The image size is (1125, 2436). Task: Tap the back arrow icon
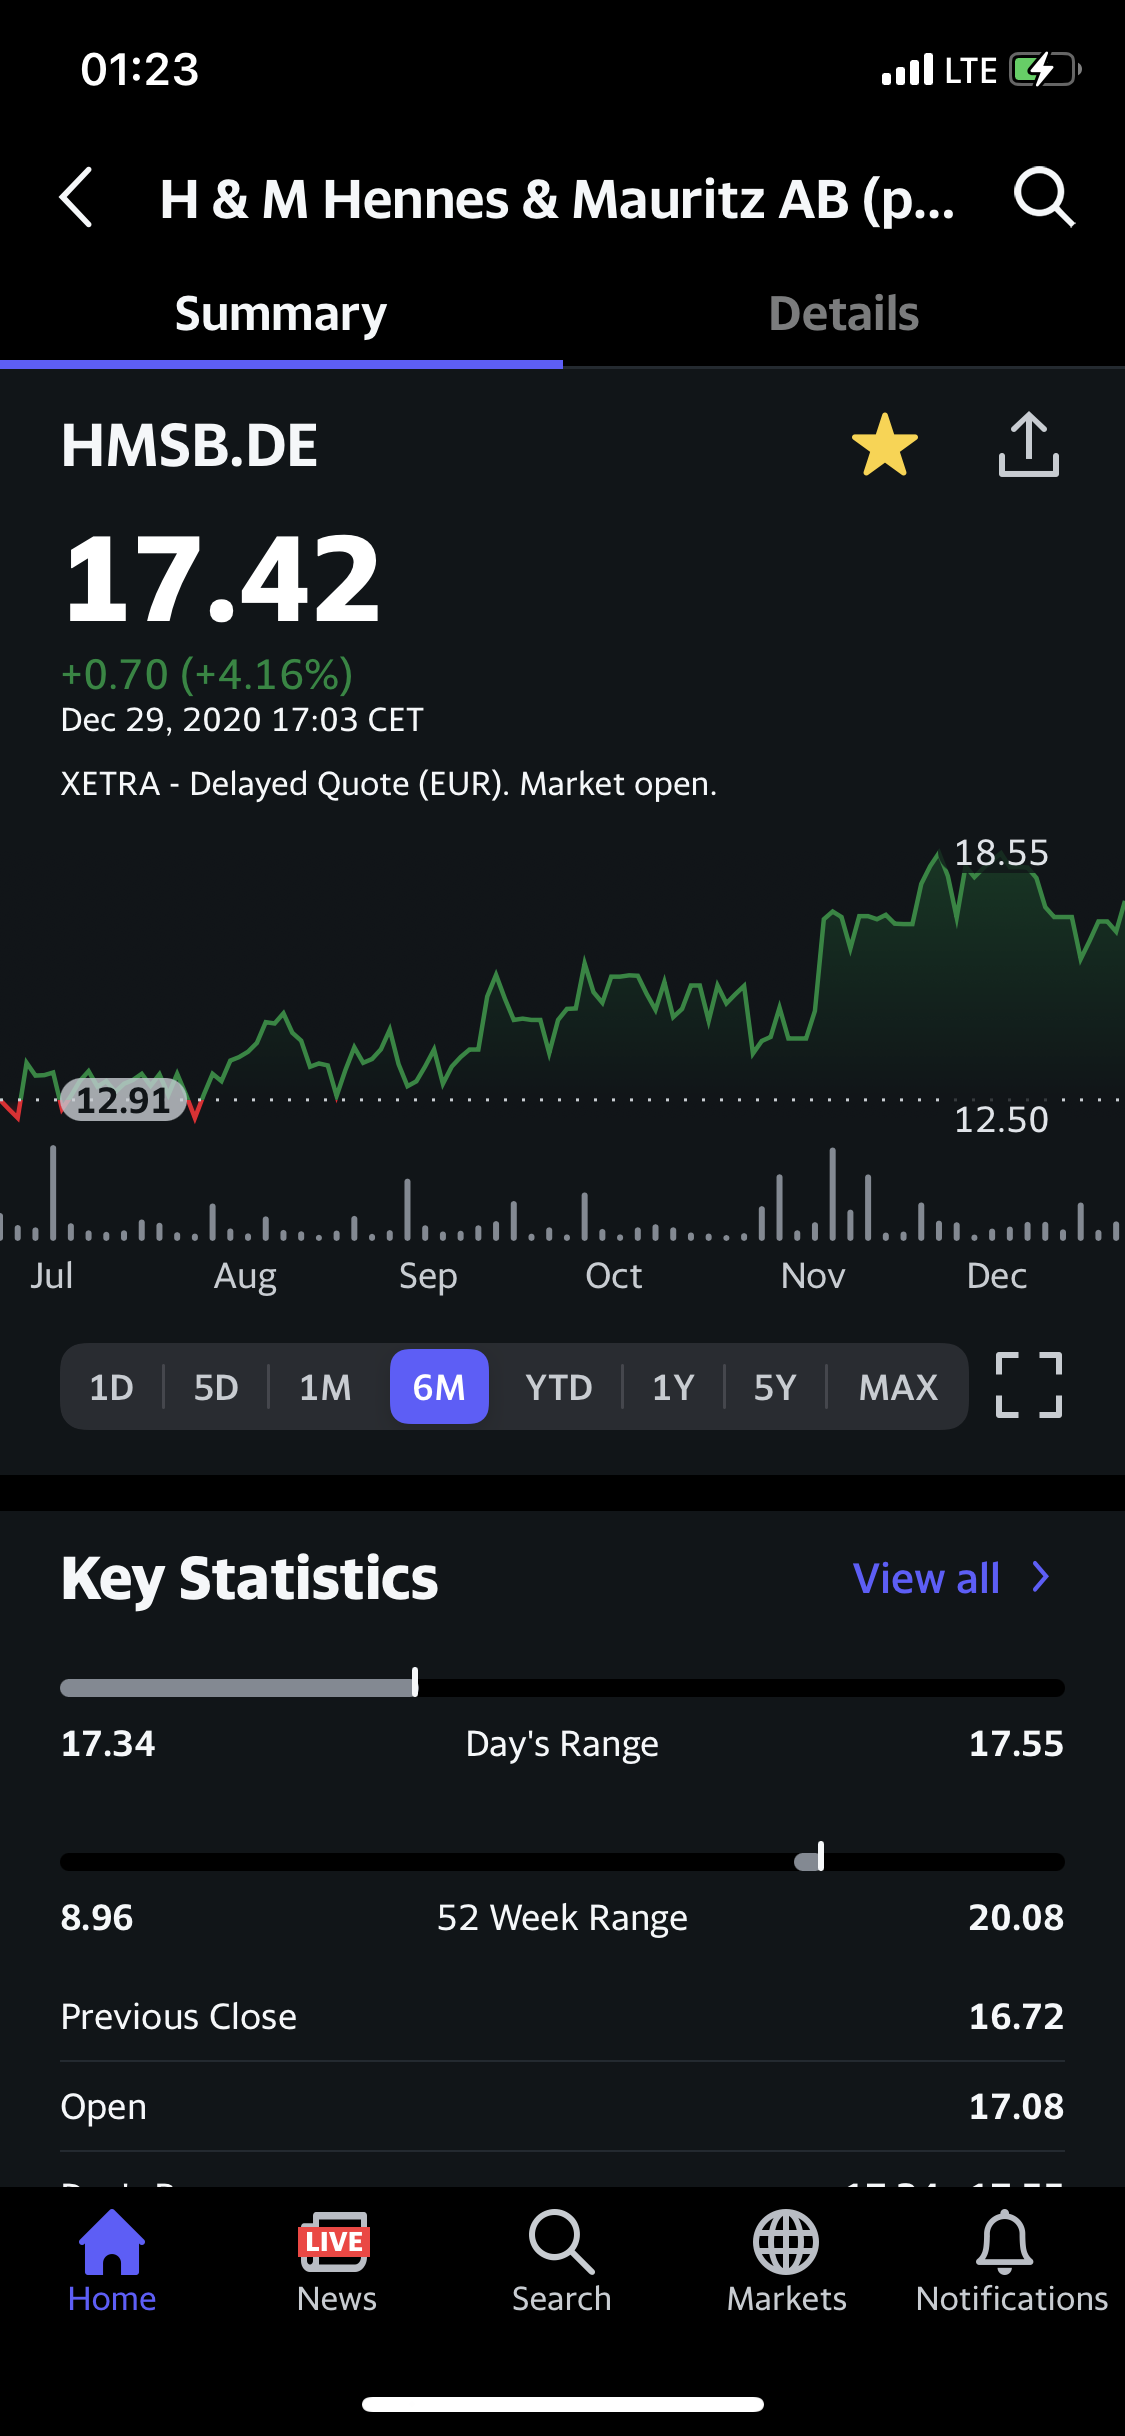pos(76,197)
